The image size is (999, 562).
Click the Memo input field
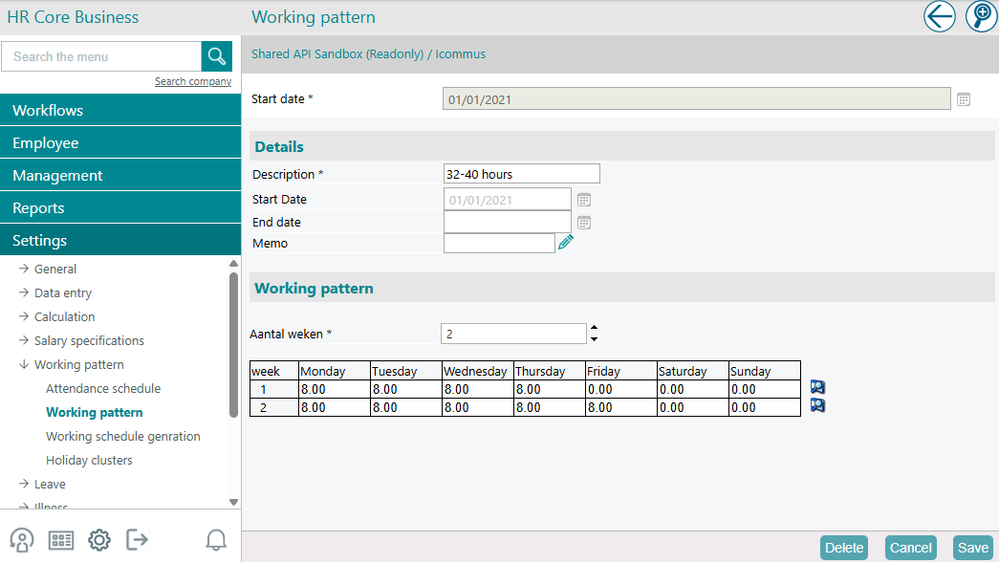click(499, 243)
